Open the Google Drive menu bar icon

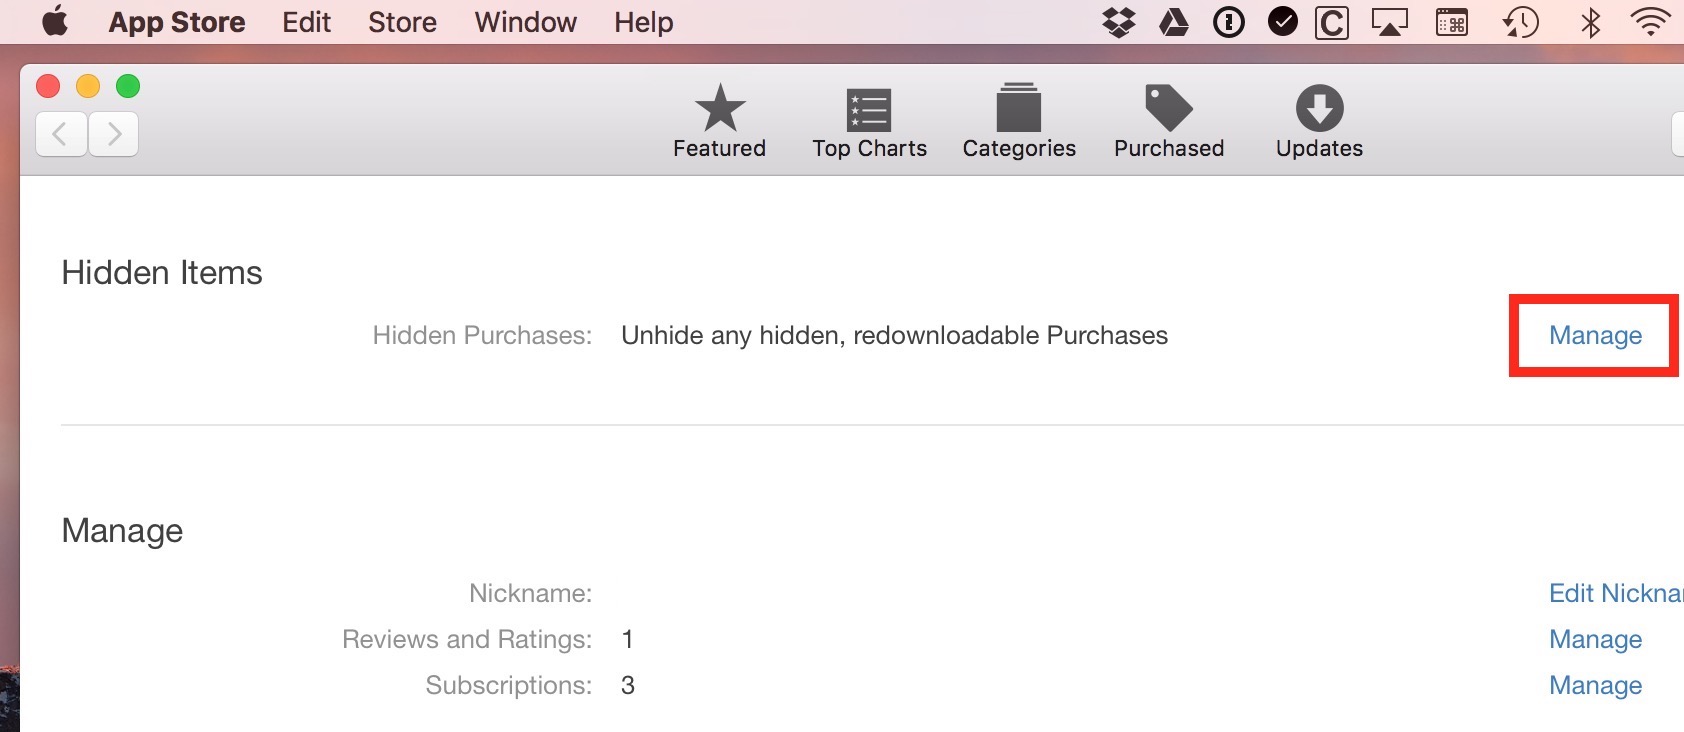pyautogui.click(x=1174, y=22)
